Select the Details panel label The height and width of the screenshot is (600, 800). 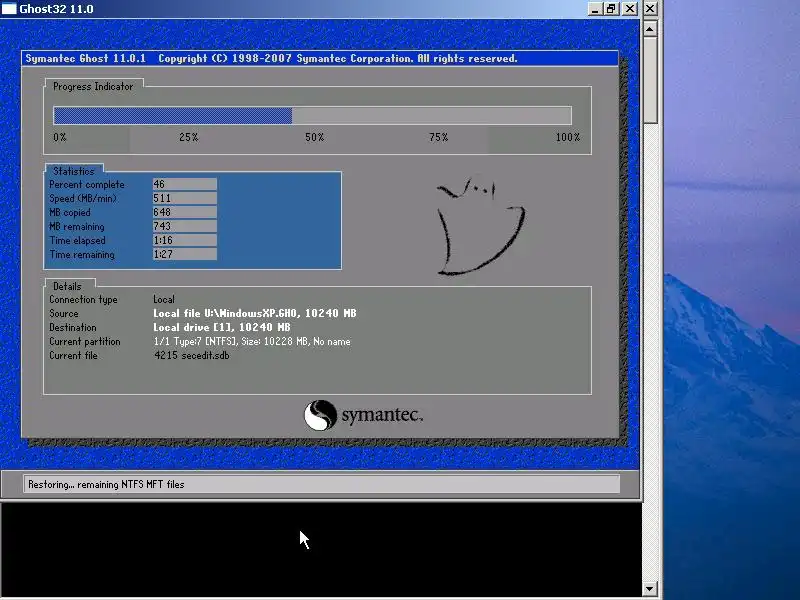pyautogui.click(x=67, y=286)
